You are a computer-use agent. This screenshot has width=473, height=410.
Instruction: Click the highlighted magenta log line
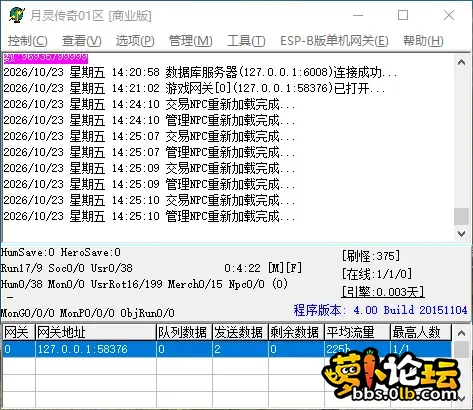[x=46, y=58]
